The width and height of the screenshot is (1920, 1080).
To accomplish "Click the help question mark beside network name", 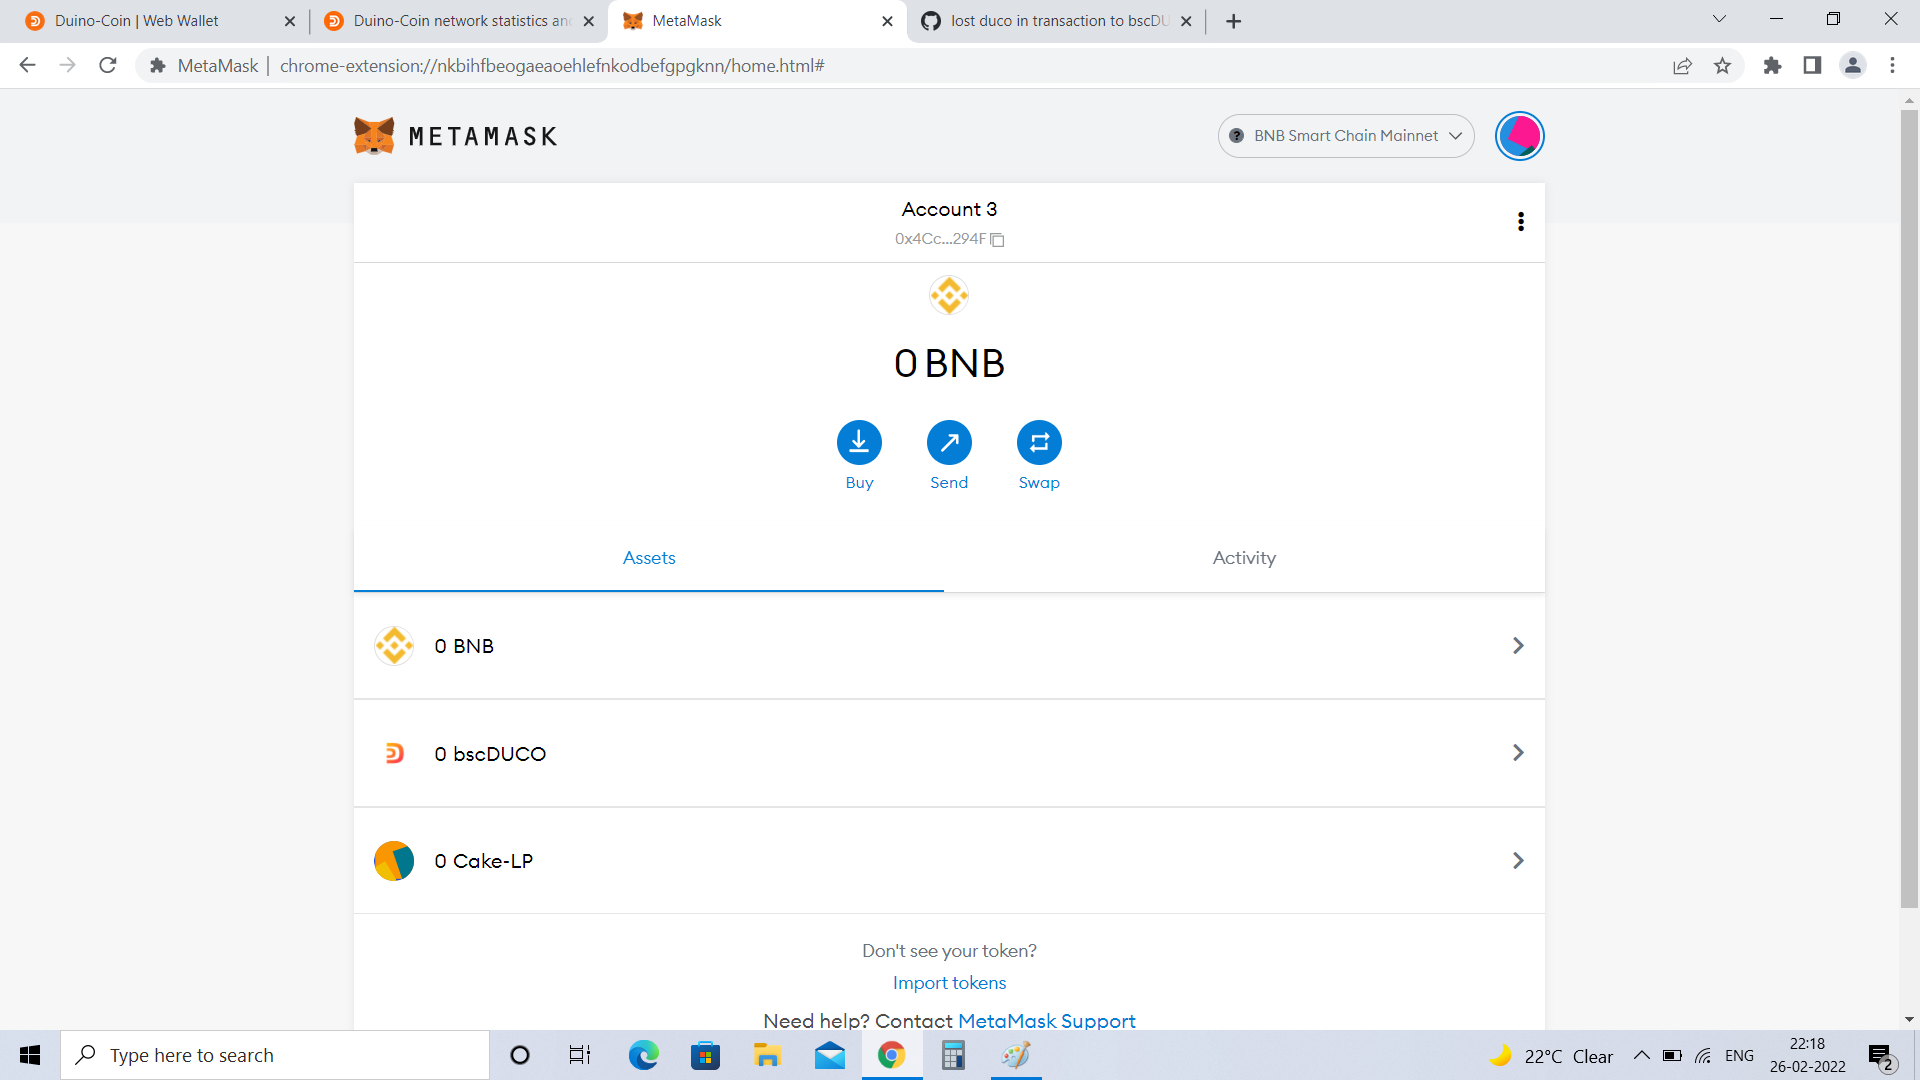I will tap(1236, 135).
